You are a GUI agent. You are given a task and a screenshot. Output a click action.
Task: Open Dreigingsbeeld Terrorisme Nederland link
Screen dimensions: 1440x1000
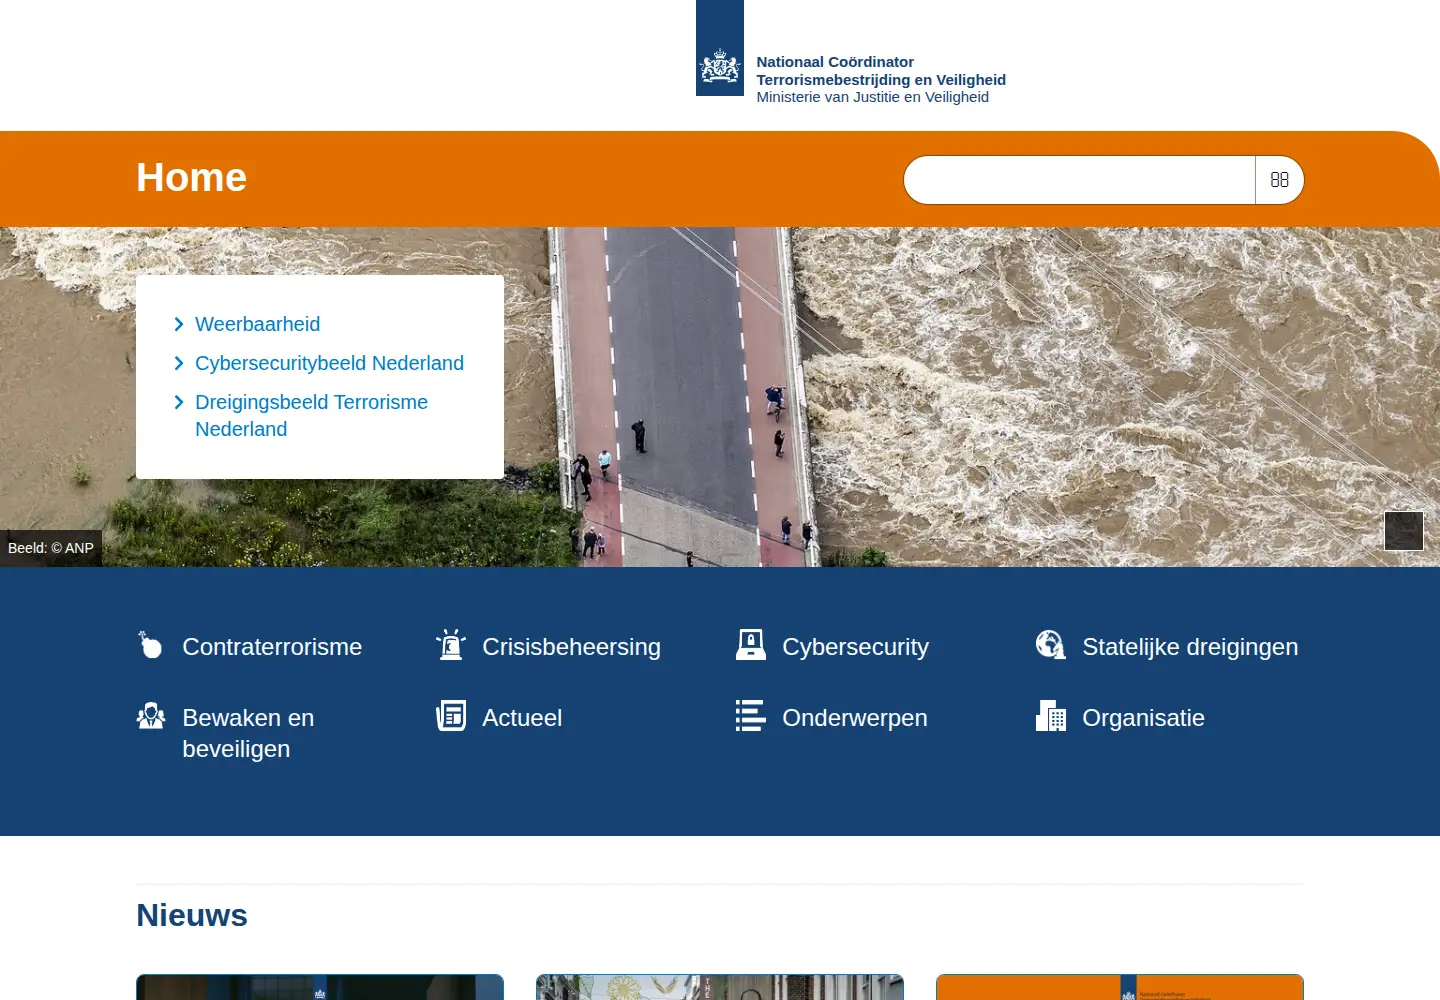311,415
